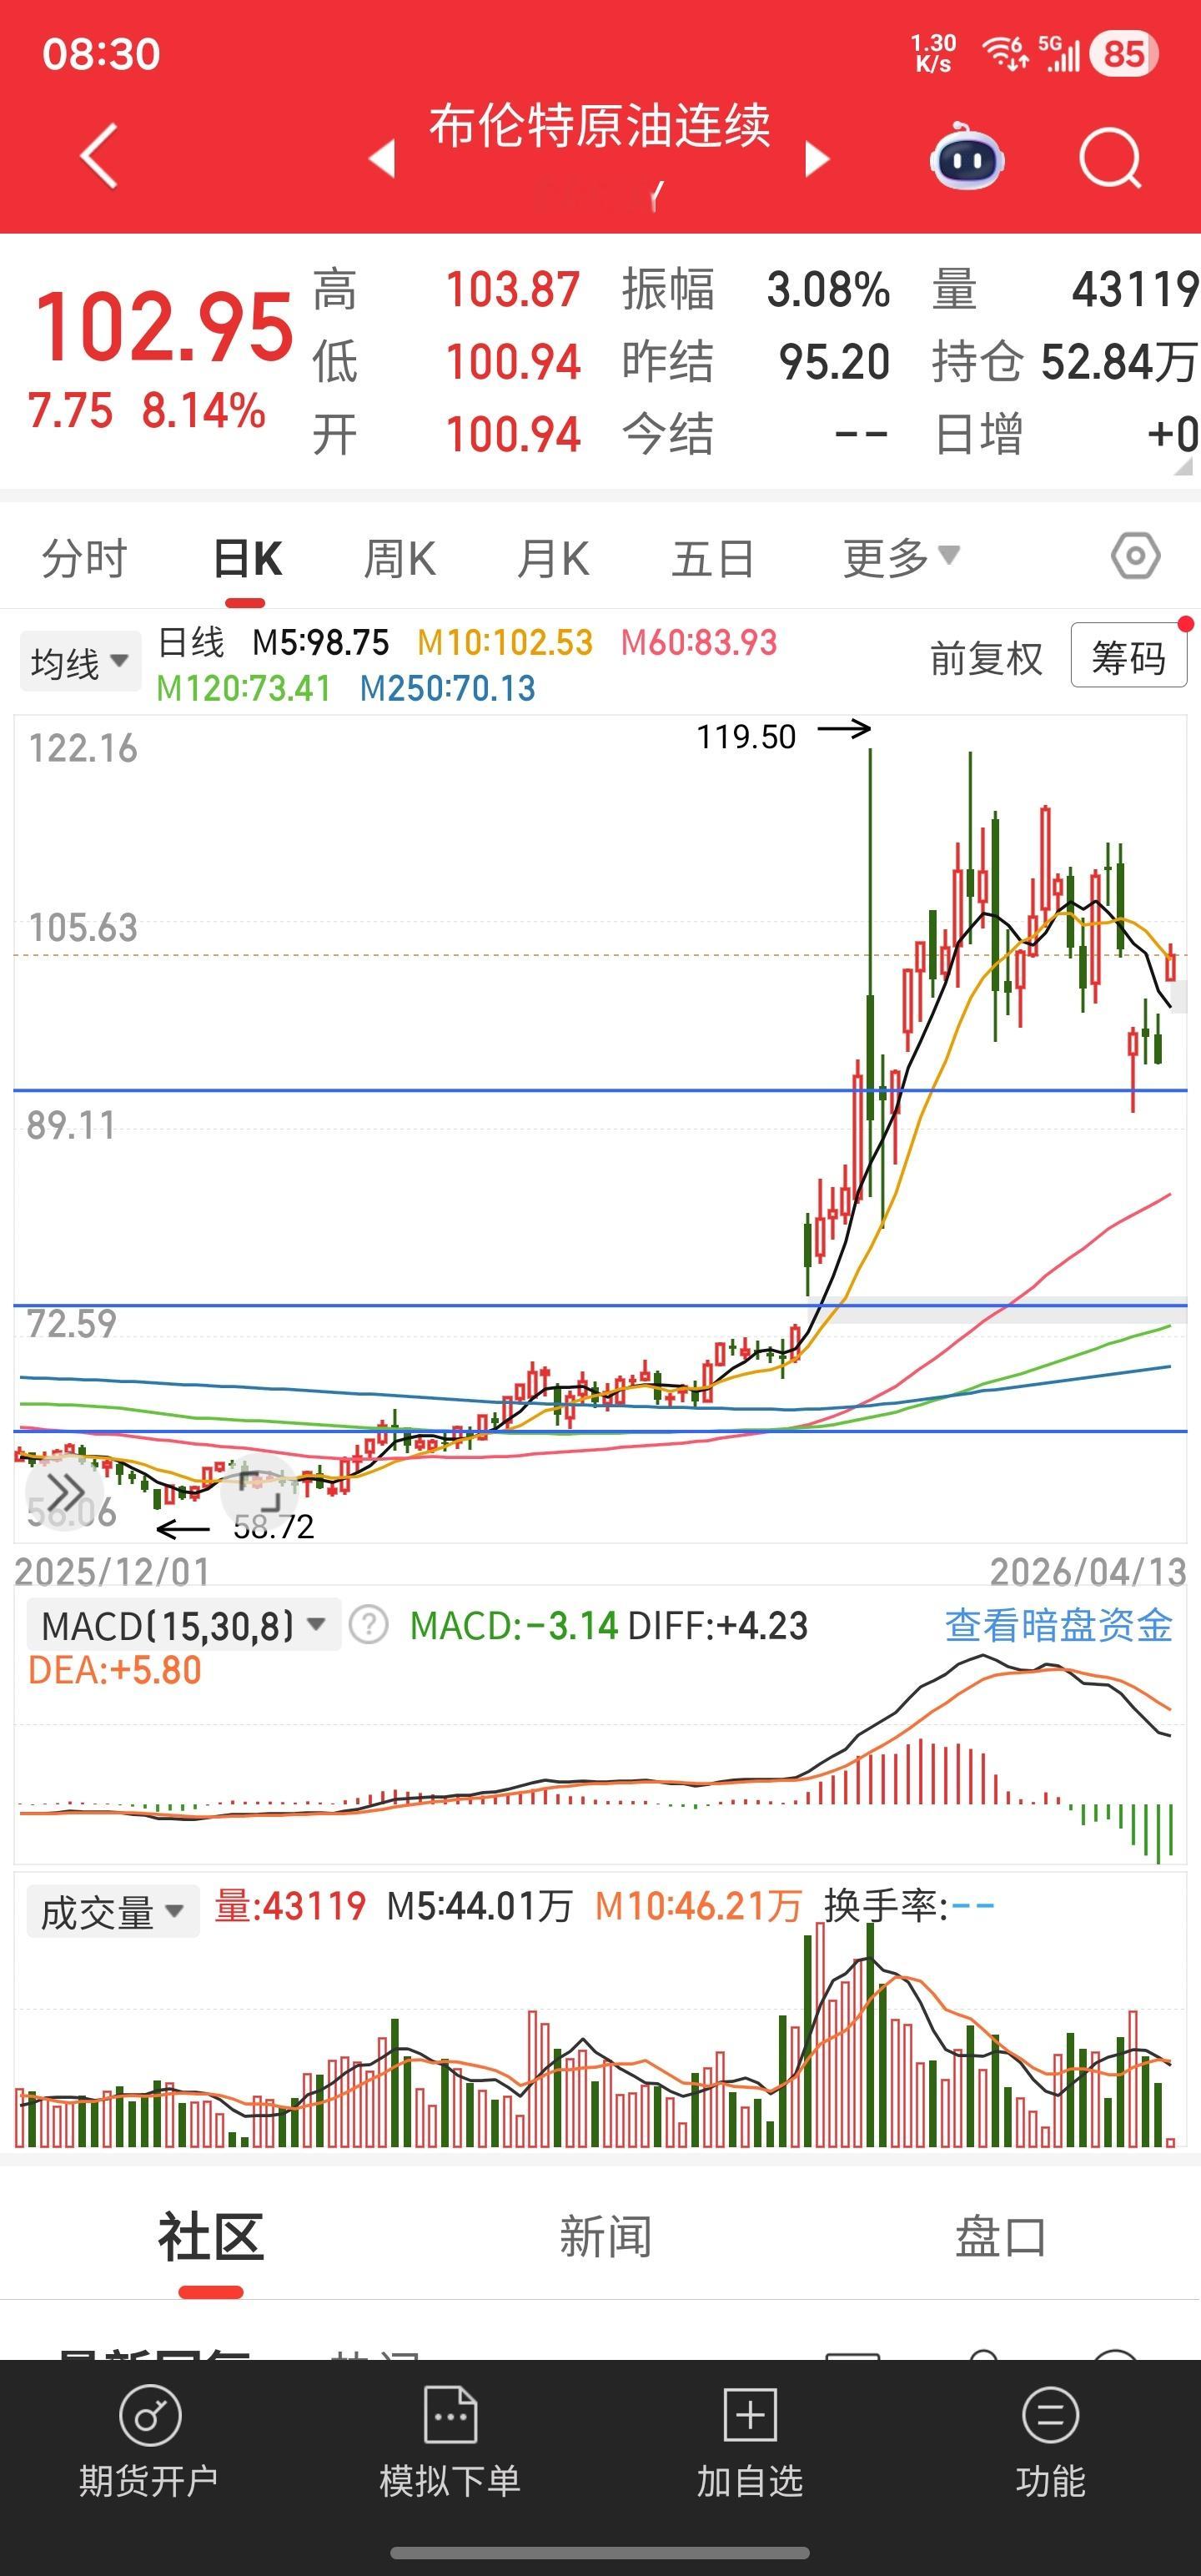Open the robot assistant icon
The width and height of the screenshot is (1201, 2576).
pyautogui.click(x=967, y=157)
